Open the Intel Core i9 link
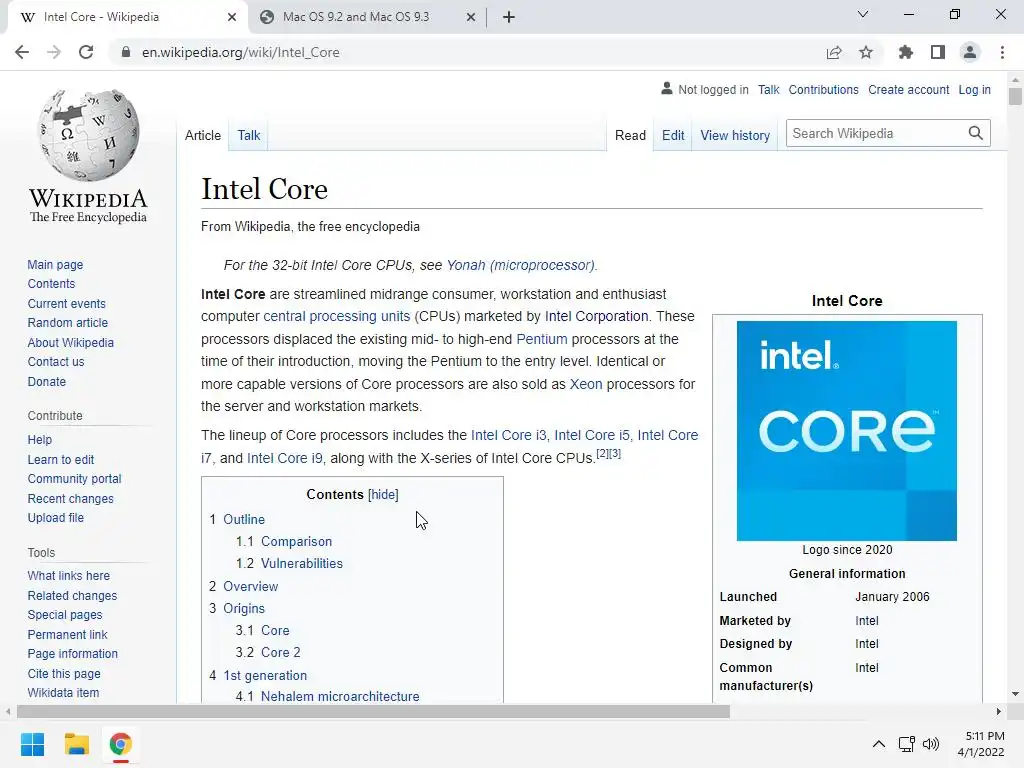 [285, 458]
